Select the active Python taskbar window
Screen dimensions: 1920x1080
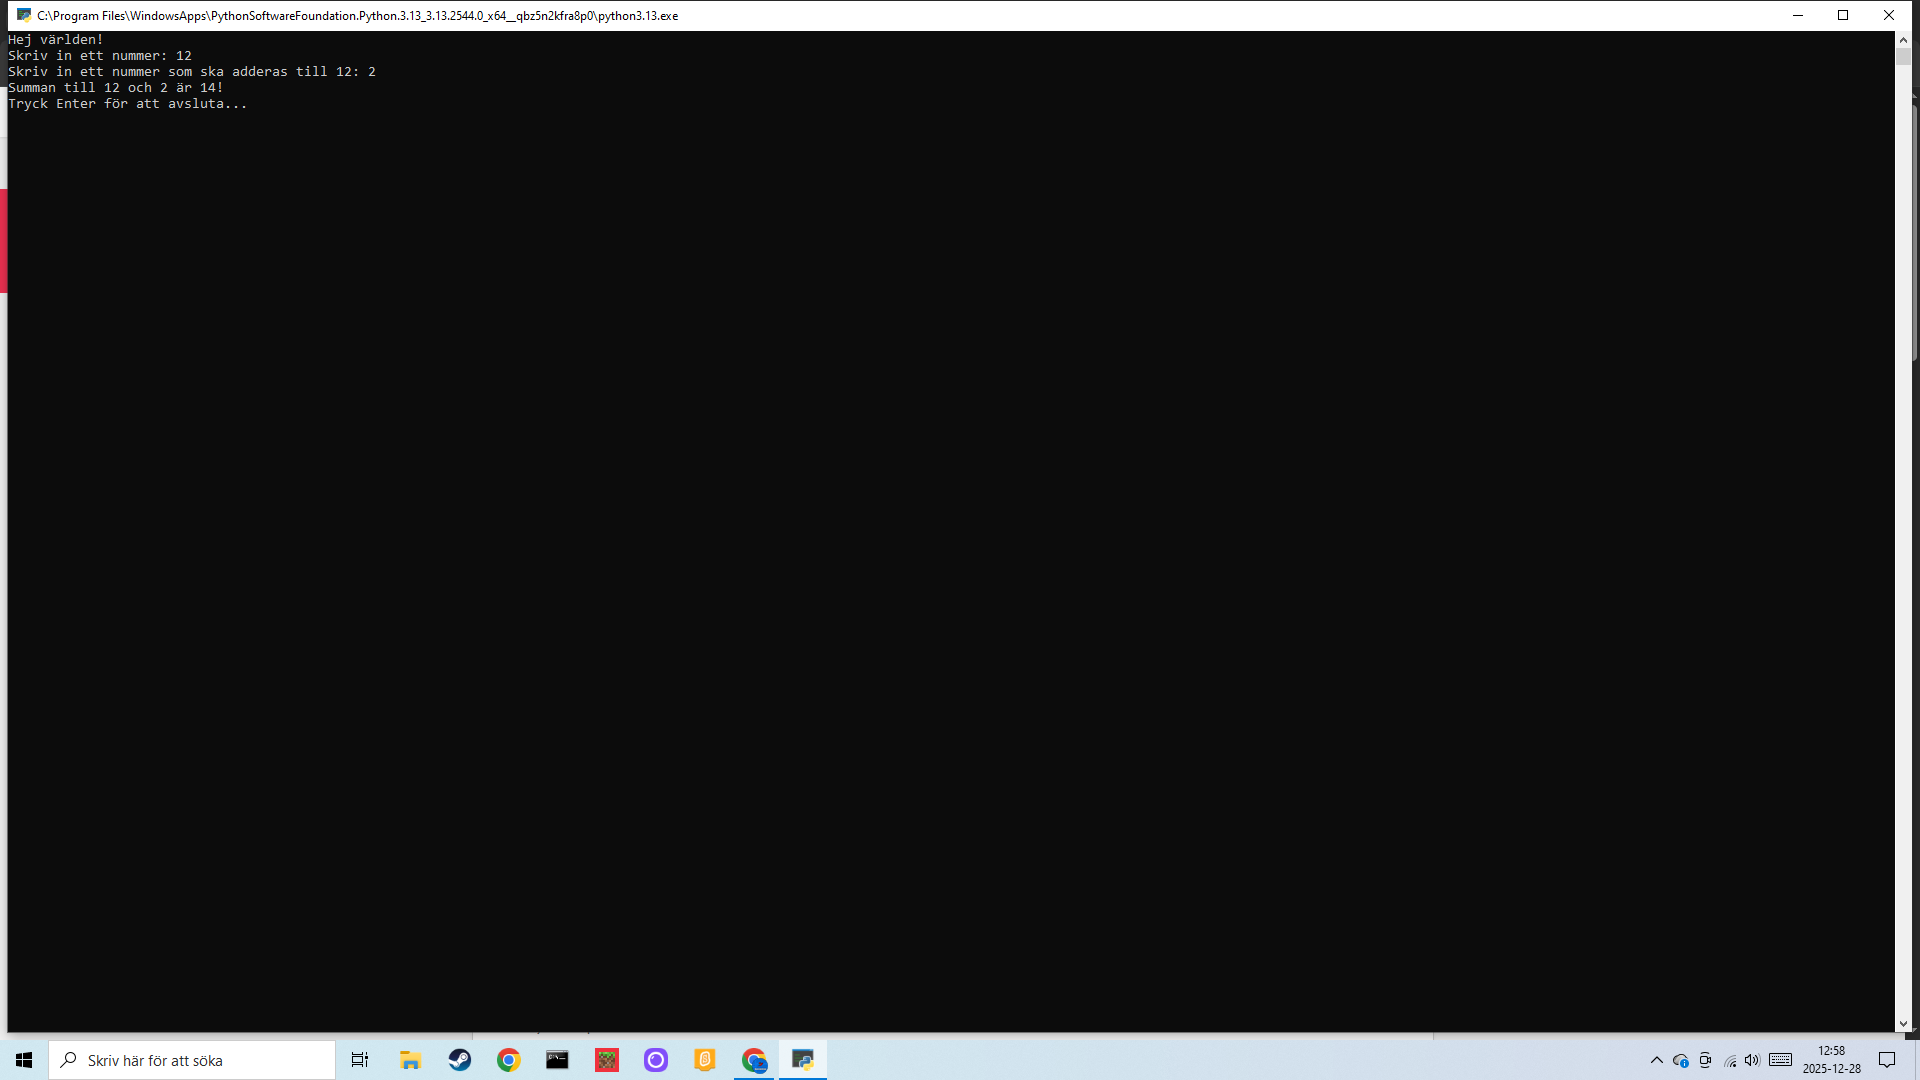coord(803,1060)
